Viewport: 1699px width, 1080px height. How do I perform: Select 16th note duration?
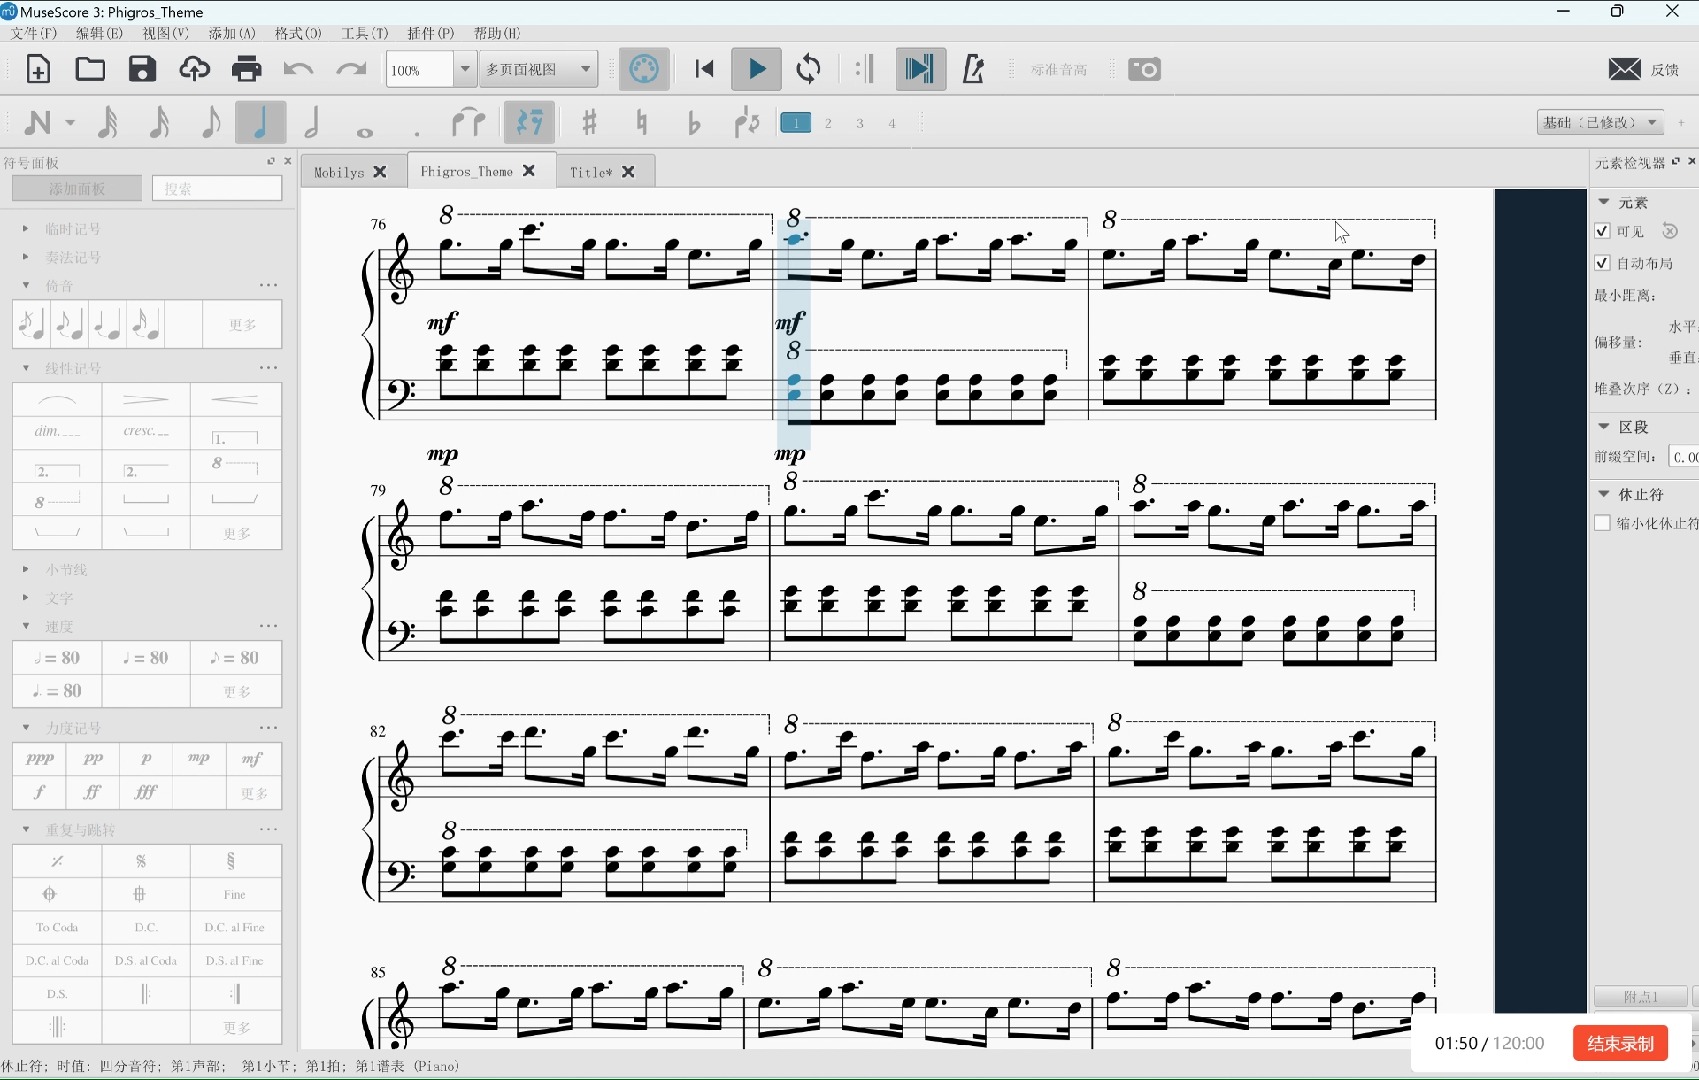click(x=159, y=123)
